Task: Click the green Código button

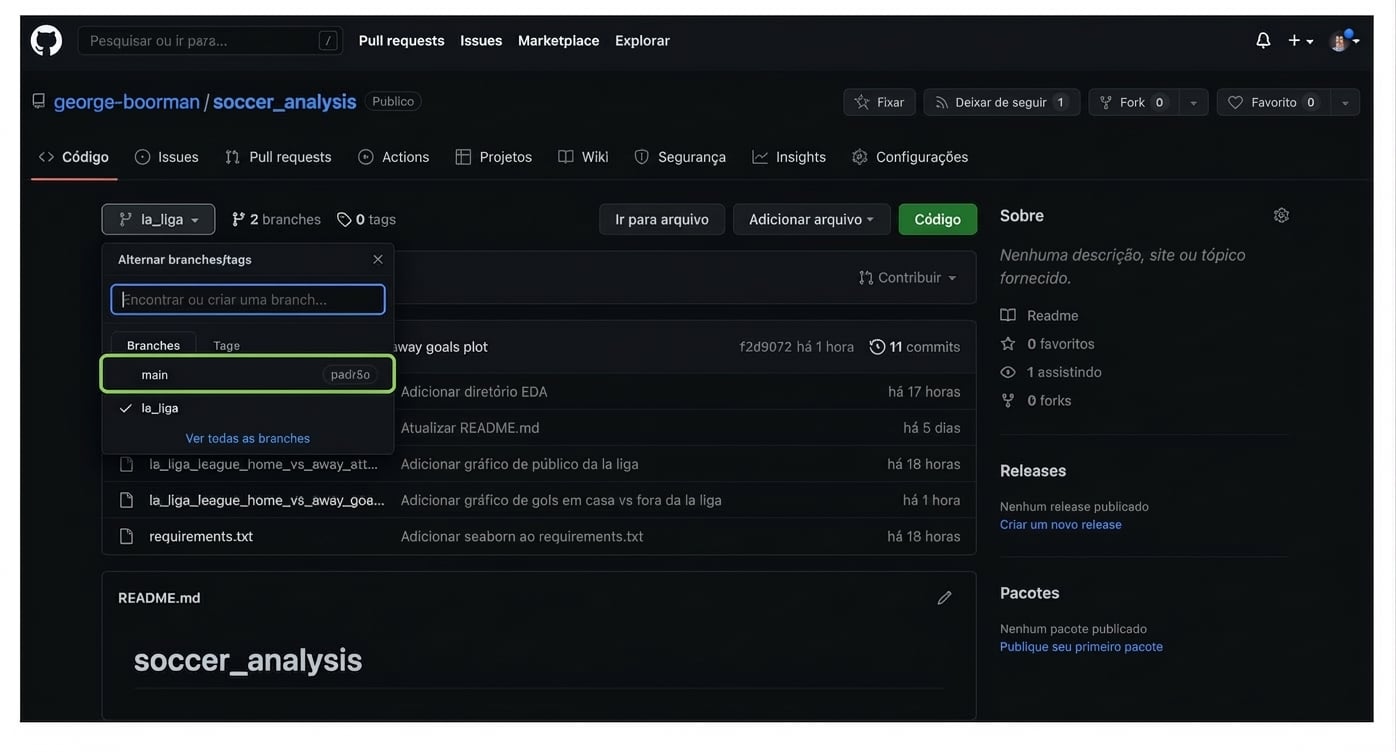Action: [937, 219]
